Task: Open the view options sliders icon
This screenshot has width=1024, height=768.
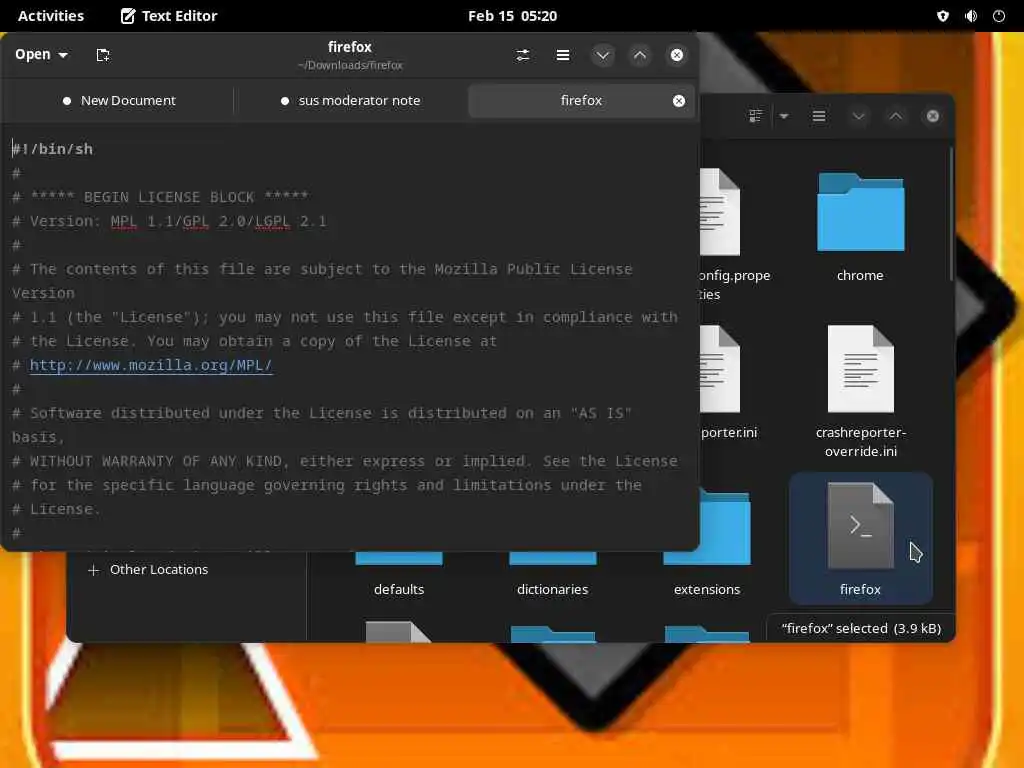Action: coord(522,55)
